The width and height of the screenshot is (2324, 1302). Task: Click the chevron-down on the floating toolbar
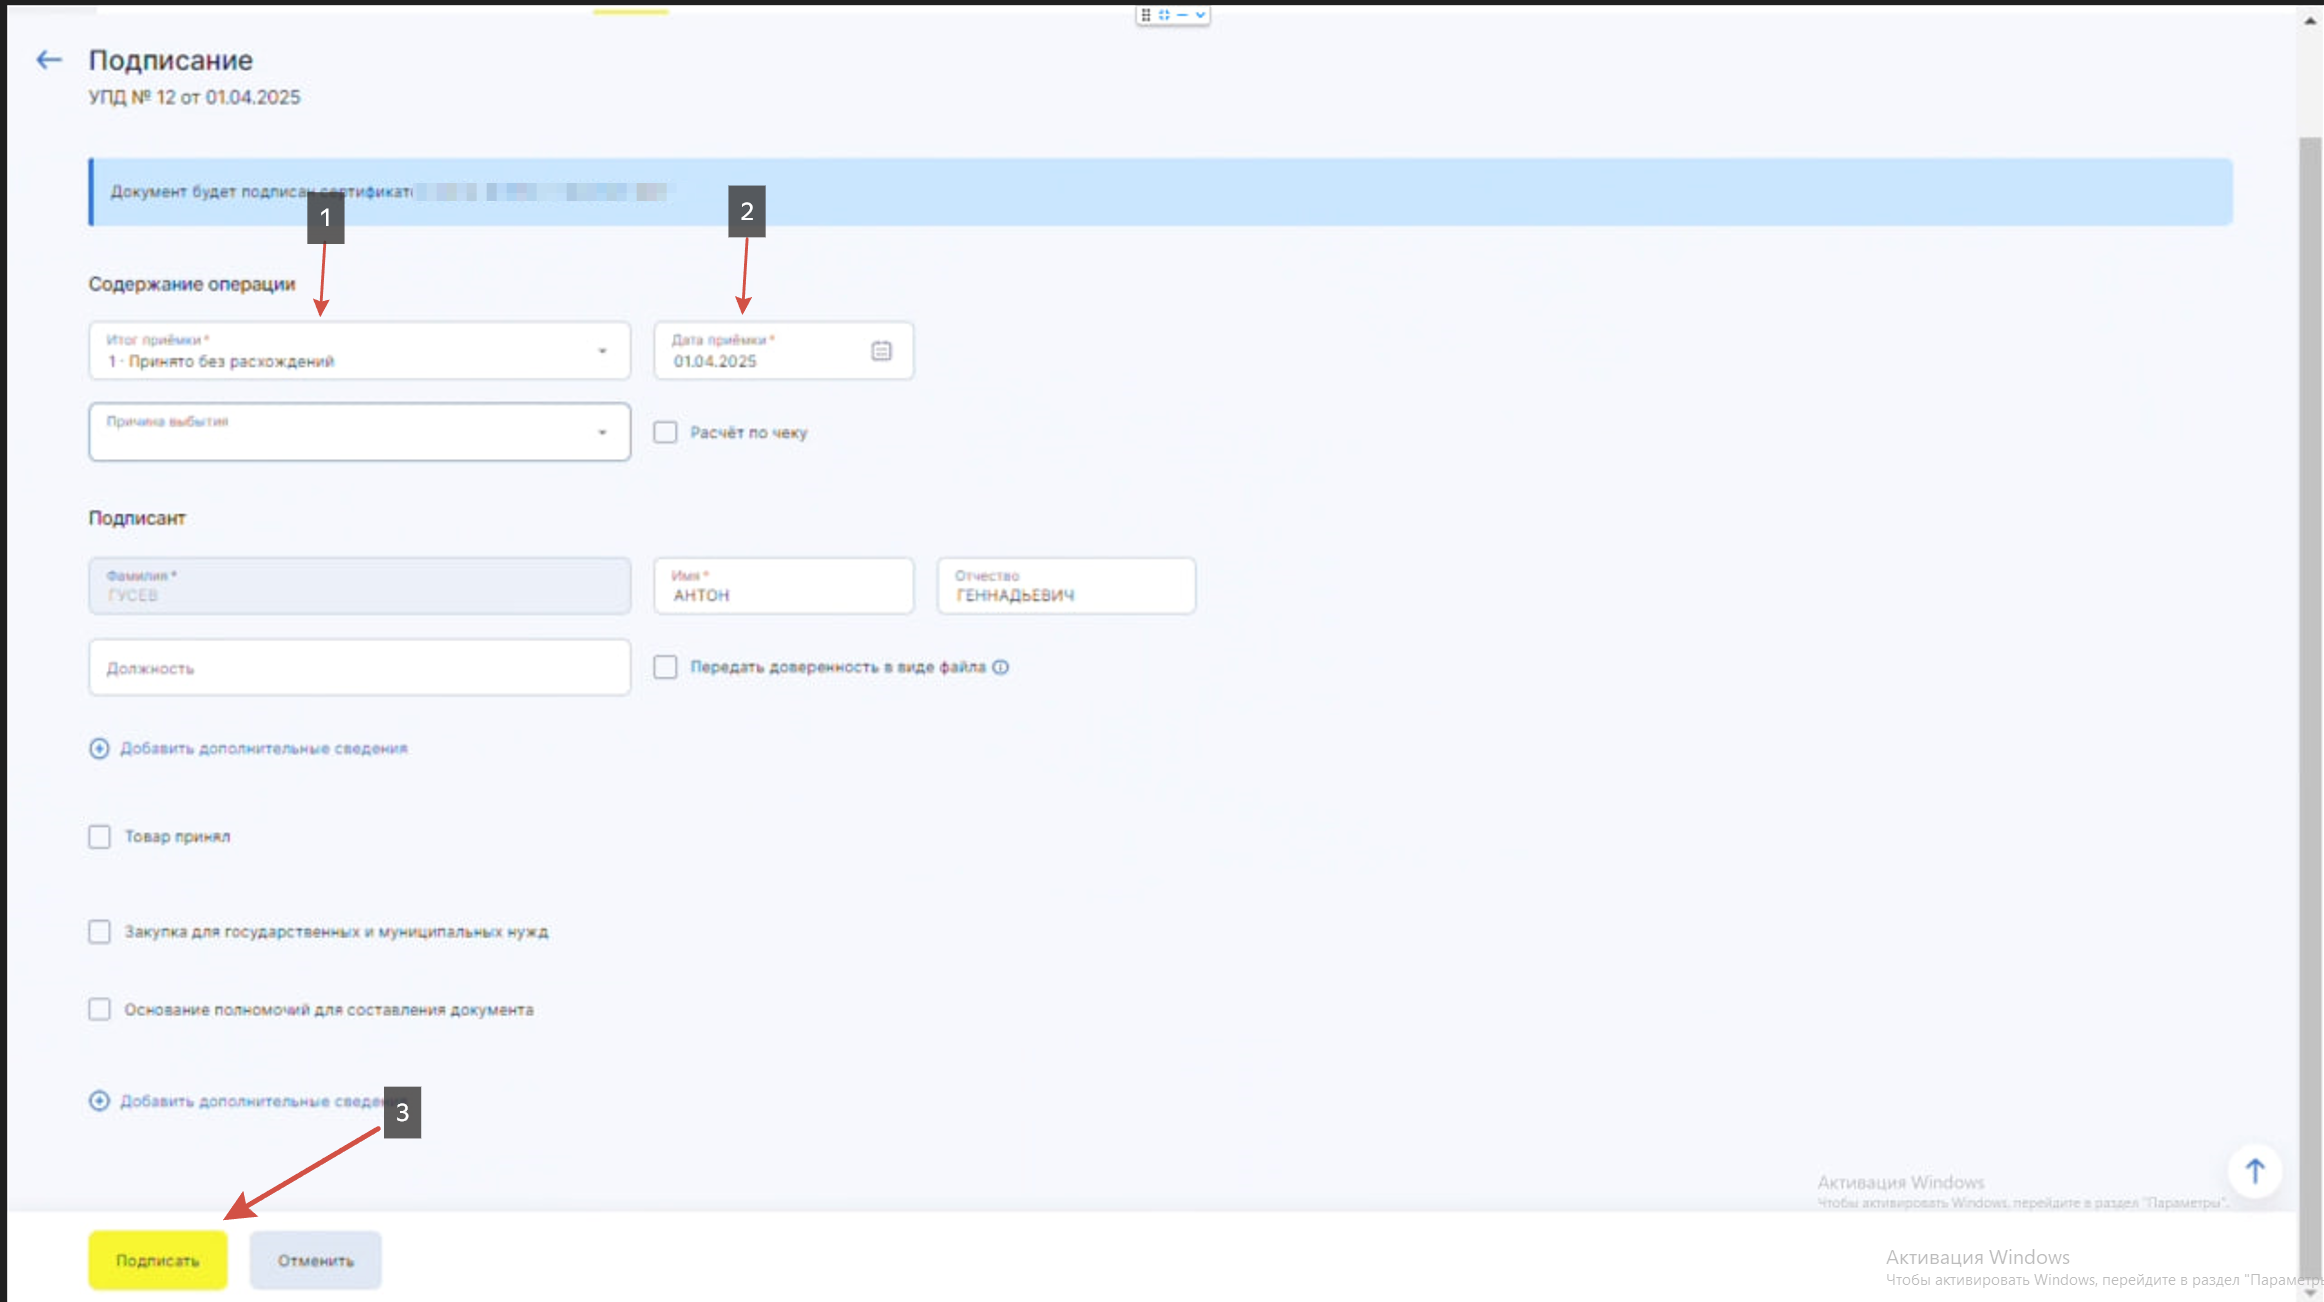click(1200, 15)
